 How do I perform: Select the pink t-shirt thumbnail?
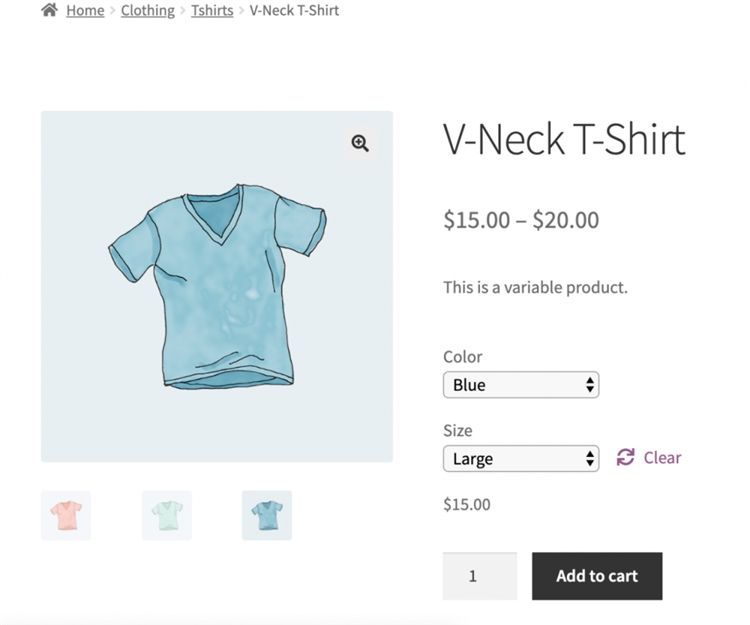click(66, 515)
